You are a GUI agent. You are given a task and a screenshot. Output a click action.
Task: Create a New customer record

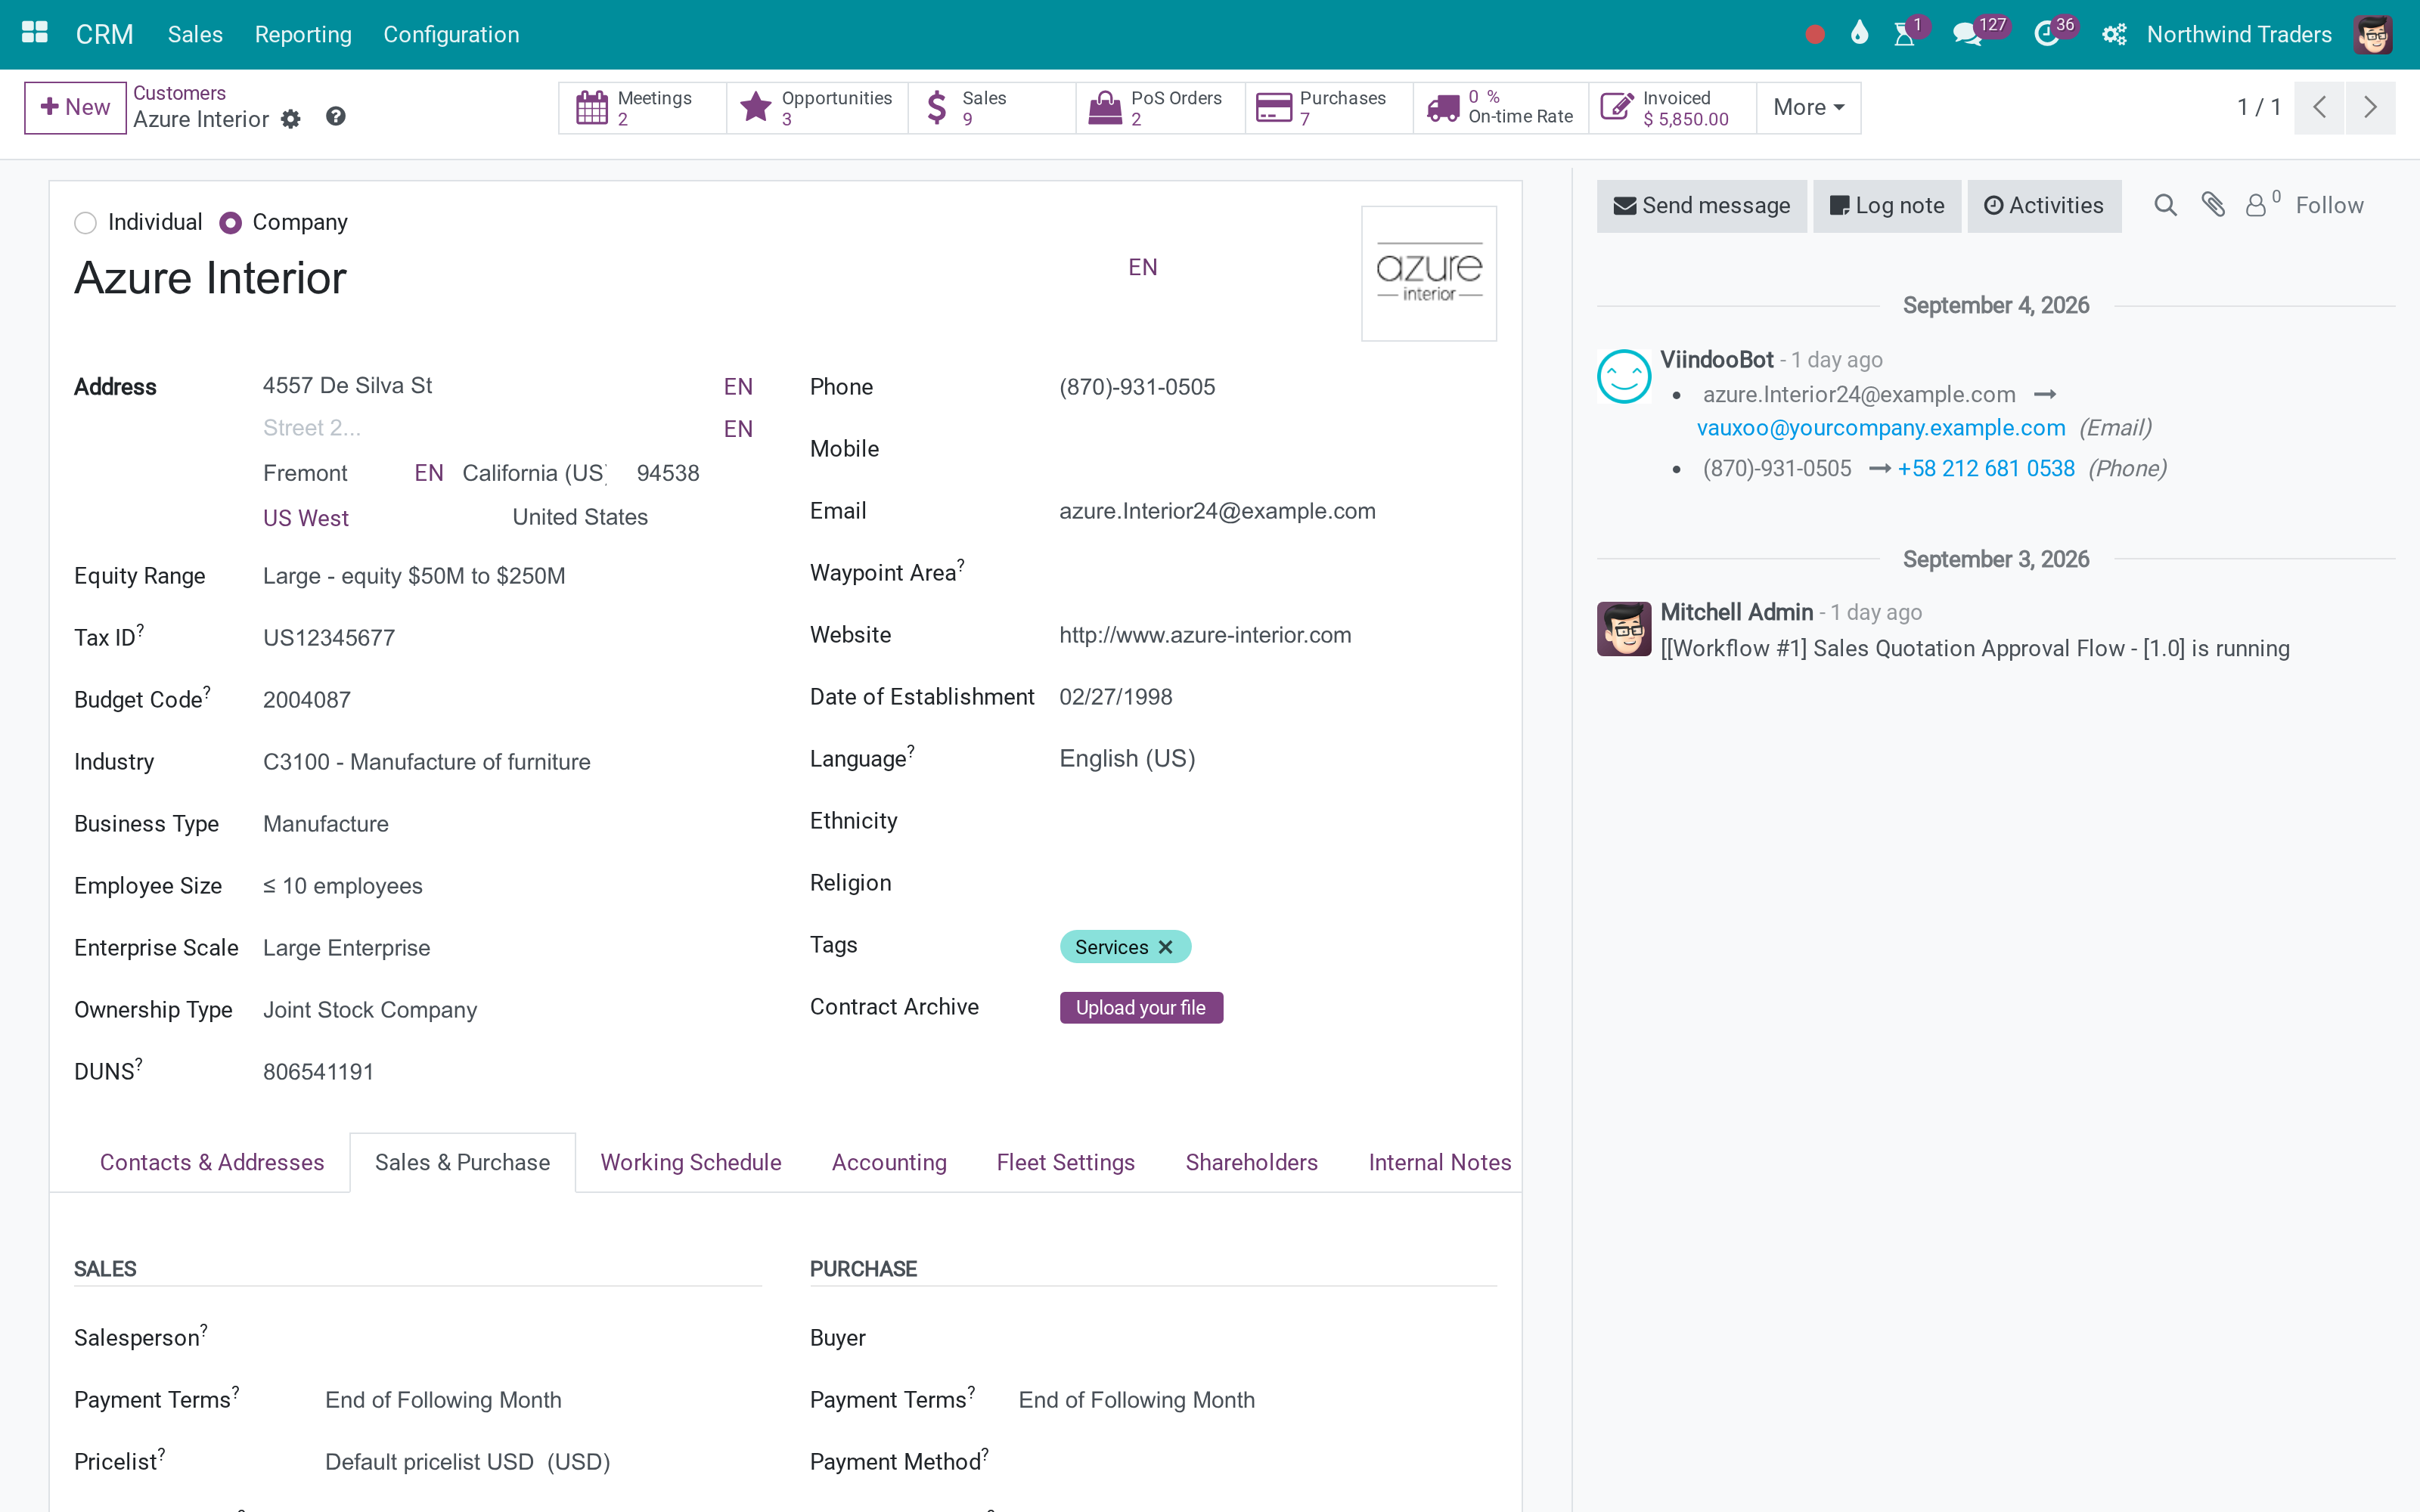75,107
